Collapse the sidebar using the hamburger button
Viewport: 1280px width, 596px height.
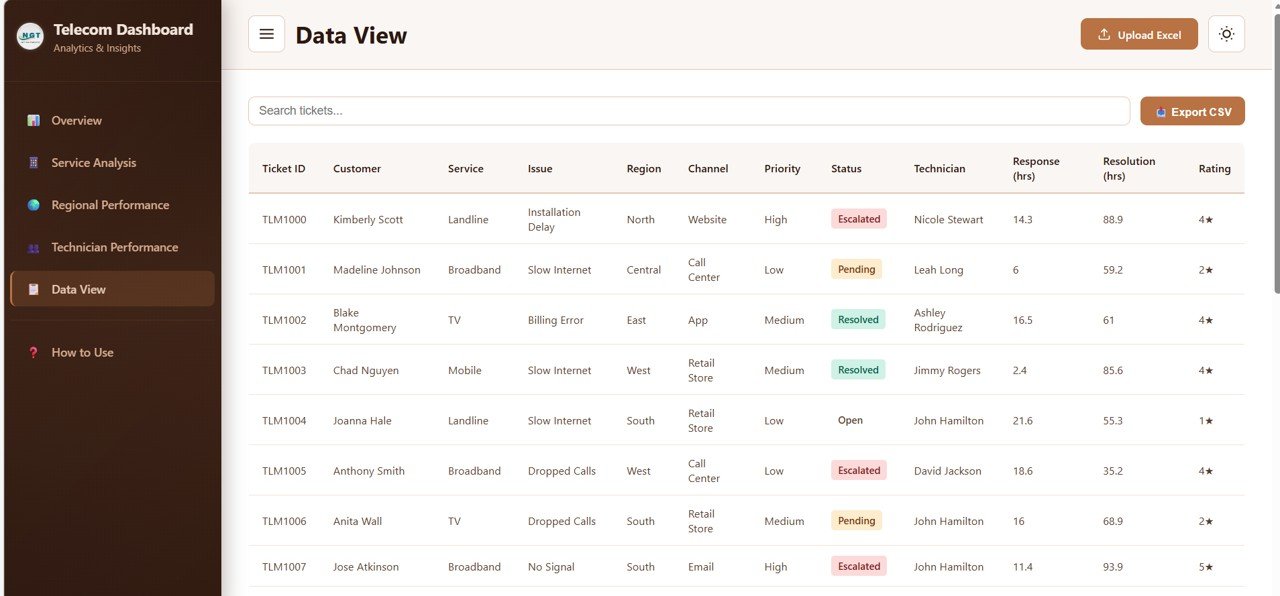tap(266, 33)
